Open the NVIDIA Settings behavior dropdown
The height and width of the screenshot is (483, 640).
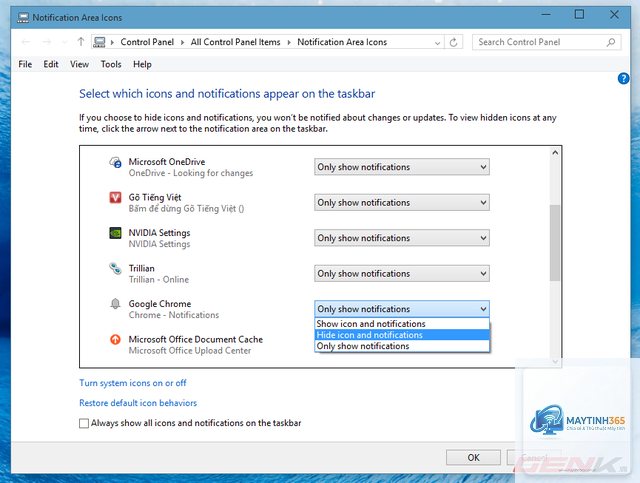point(402,238)
